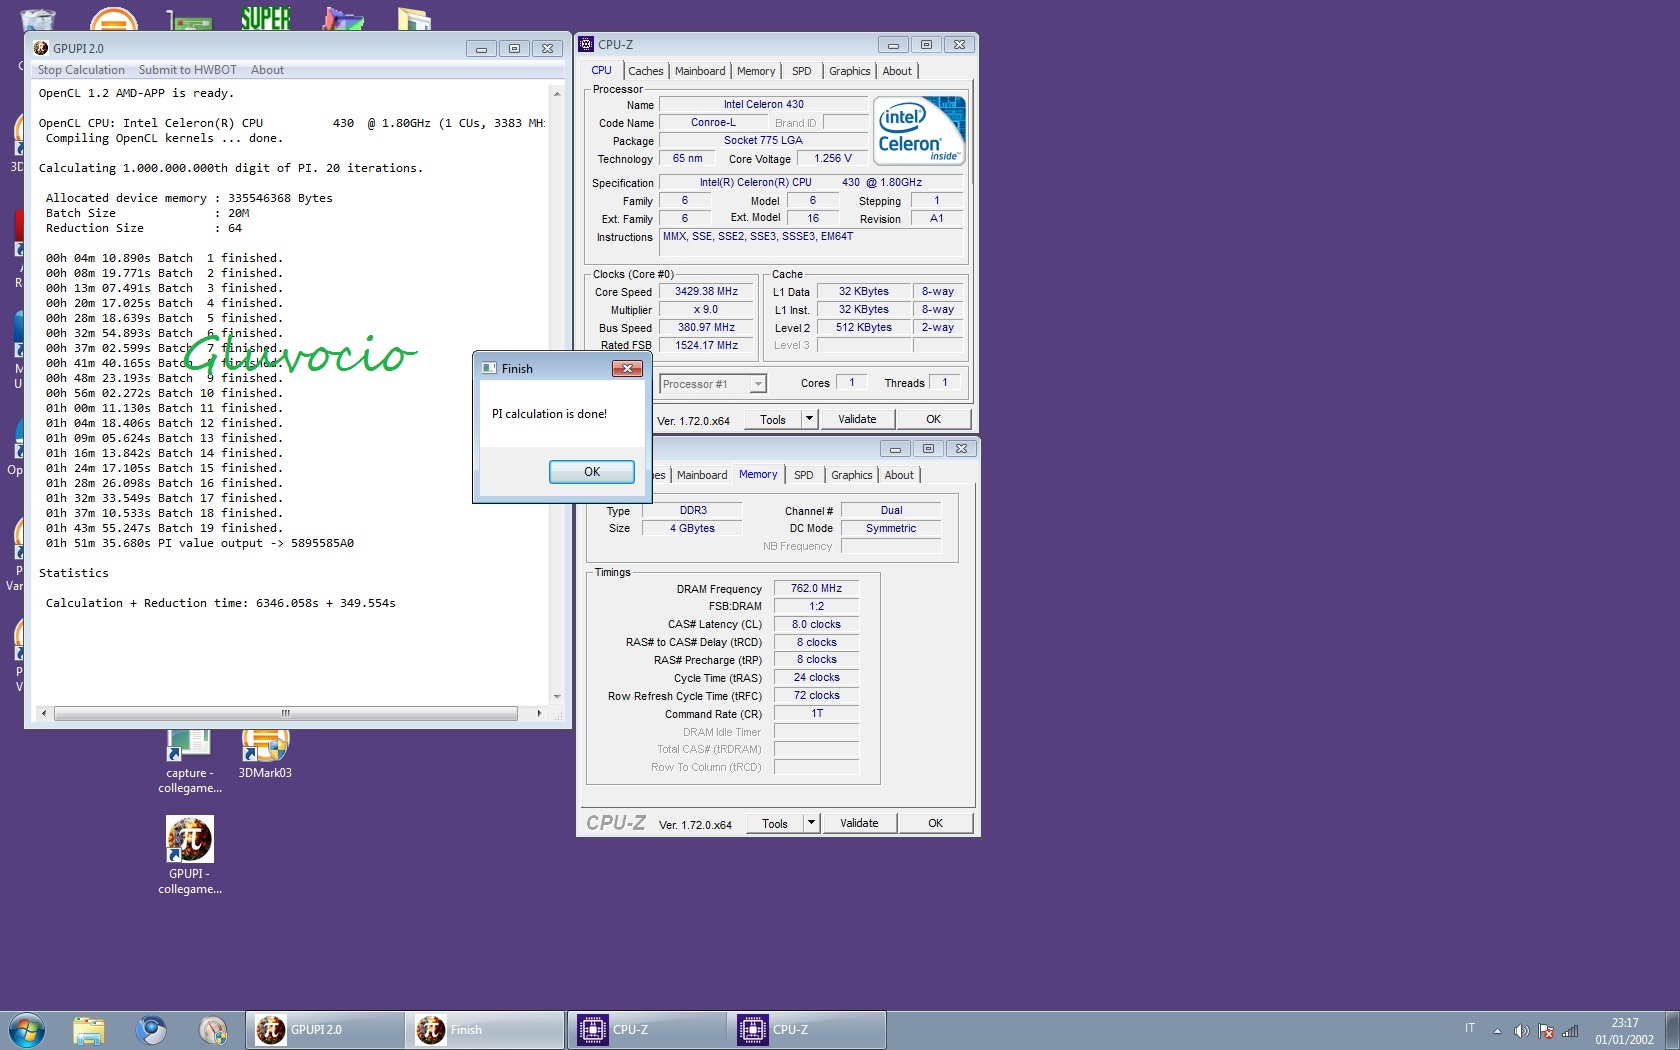Open Mainboard tab in lower CPU-Z window
The image size is (1680, 1050).
tap(702, 475)
